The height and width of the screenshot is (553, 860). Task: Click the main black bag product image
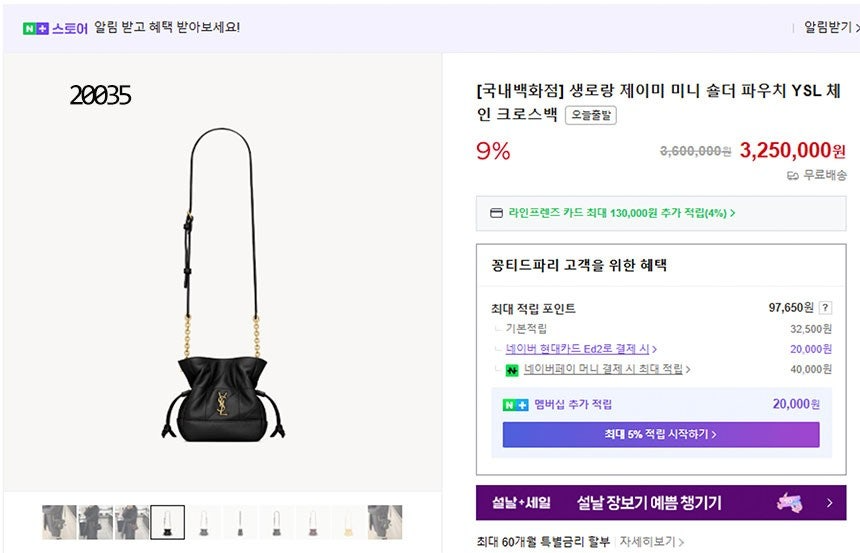pos(222,285)
